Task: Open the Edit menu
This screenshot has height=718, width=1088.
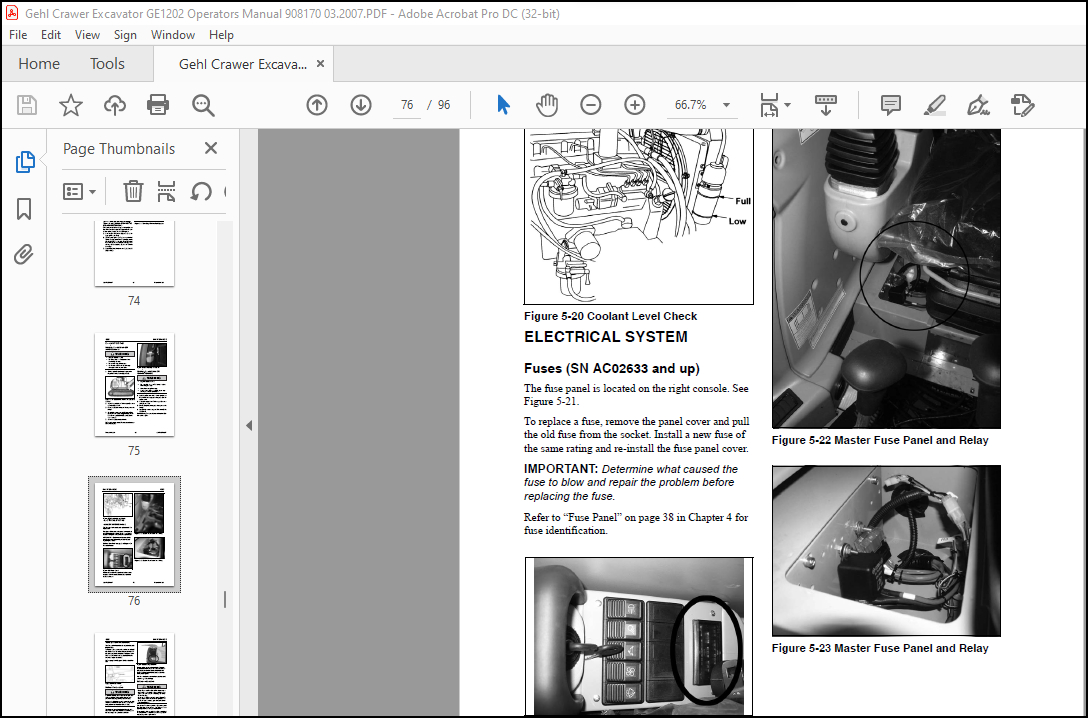Action: coord(51,35)
